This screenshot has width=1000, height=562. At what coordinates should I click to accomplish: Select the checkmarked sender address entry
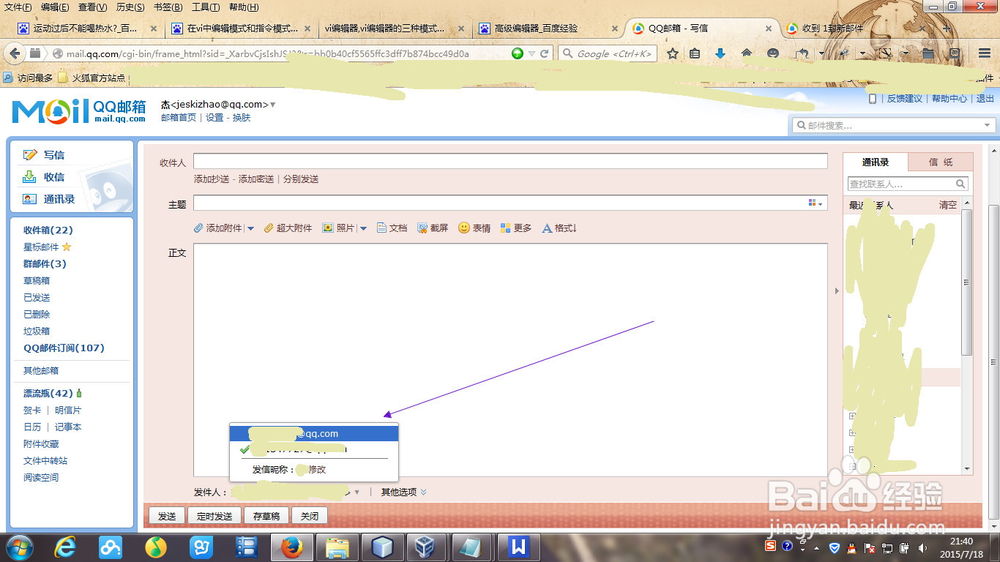(x=314, y=449)
